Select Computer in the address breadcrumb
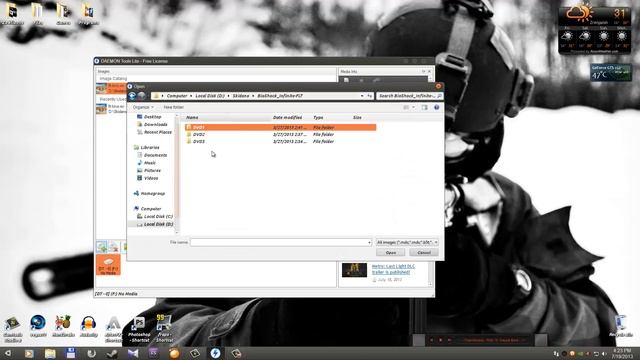This screenshot has height=360, width=640. (177, 96)
